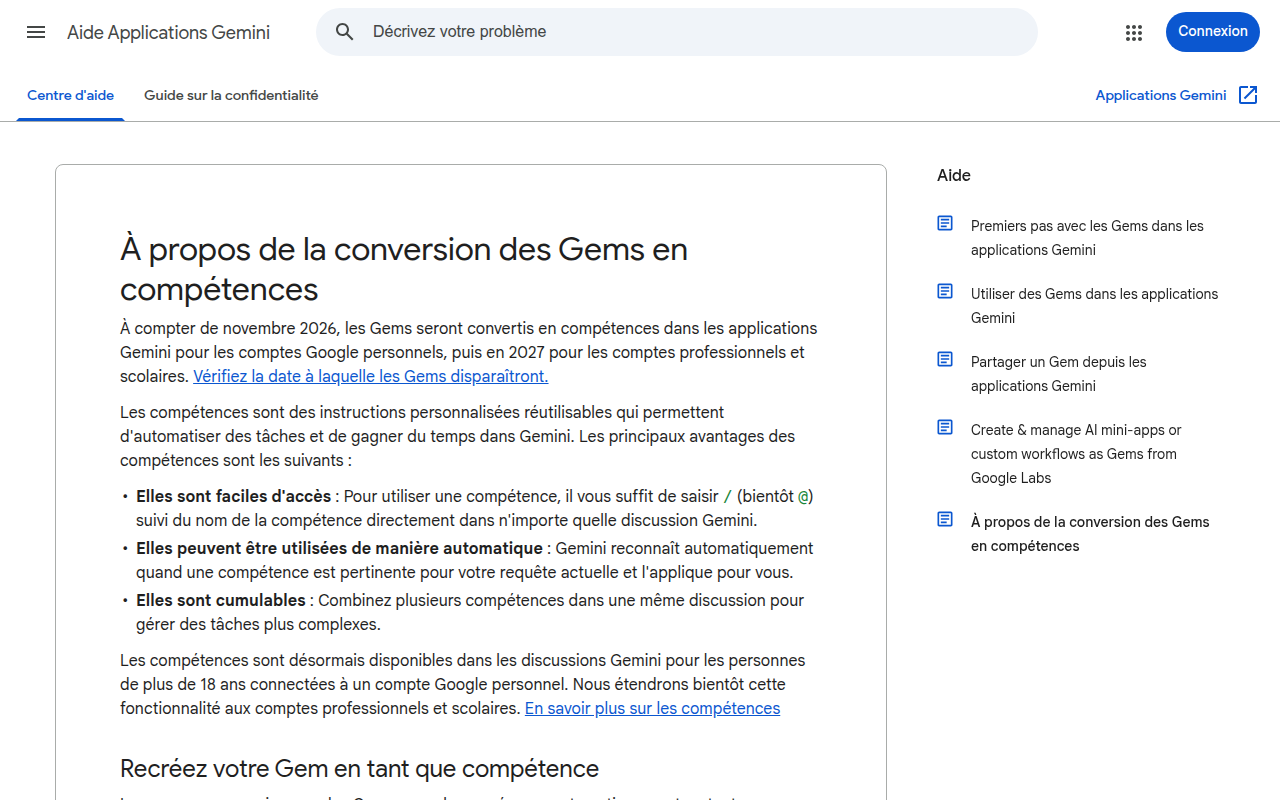Viewport: 1280px width, 800px height.
Task: Click the Recreez votre Gem en tant que compétence heading
Action: [360, 768]
